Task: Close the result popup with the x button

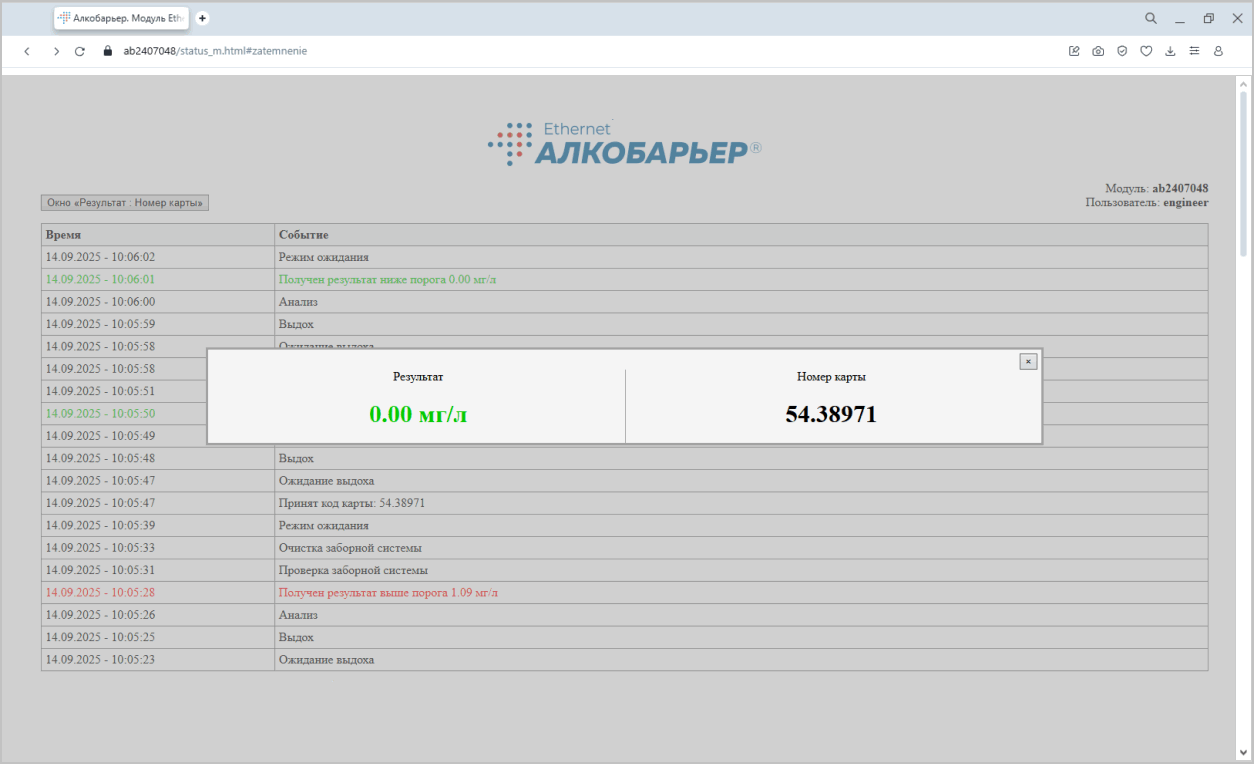Action: [x=1028, y=362]
